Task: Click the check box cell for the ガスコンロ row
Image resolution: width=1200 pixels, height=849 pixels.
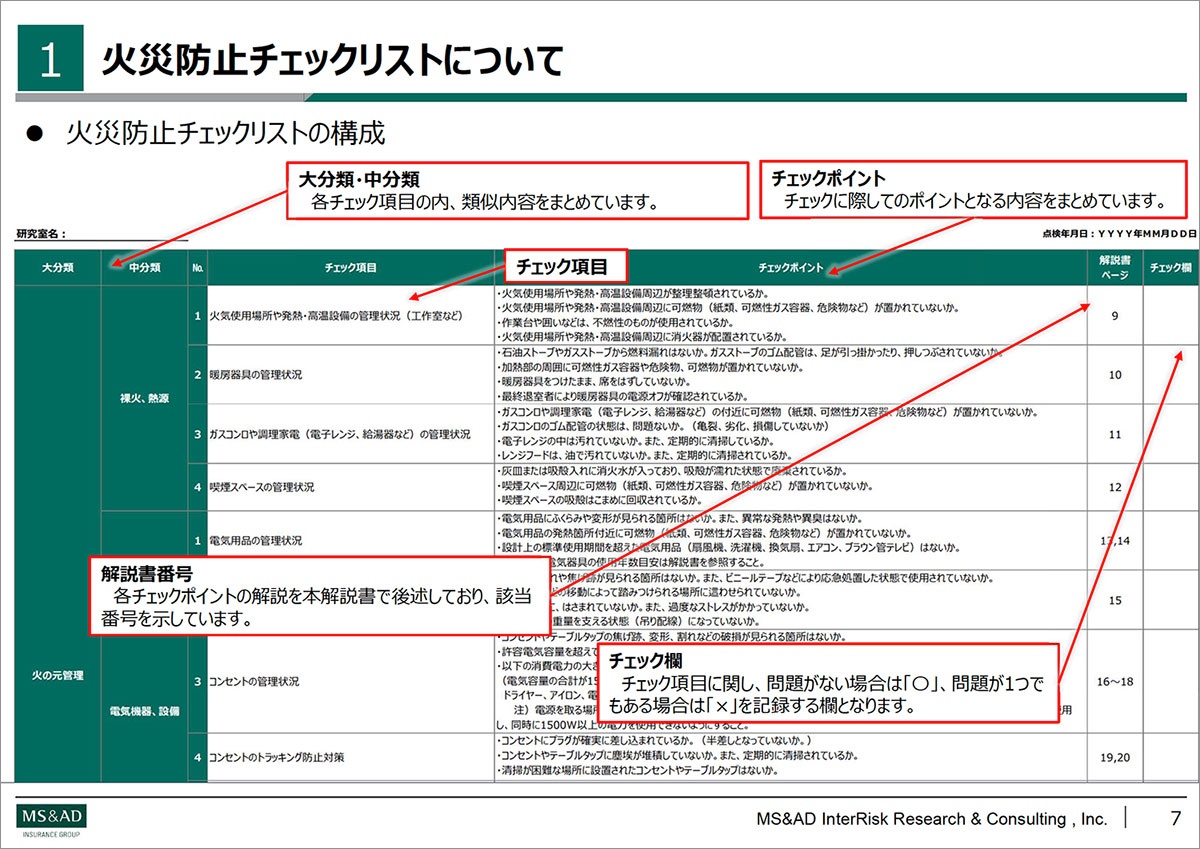Action: pos(1169,435)
